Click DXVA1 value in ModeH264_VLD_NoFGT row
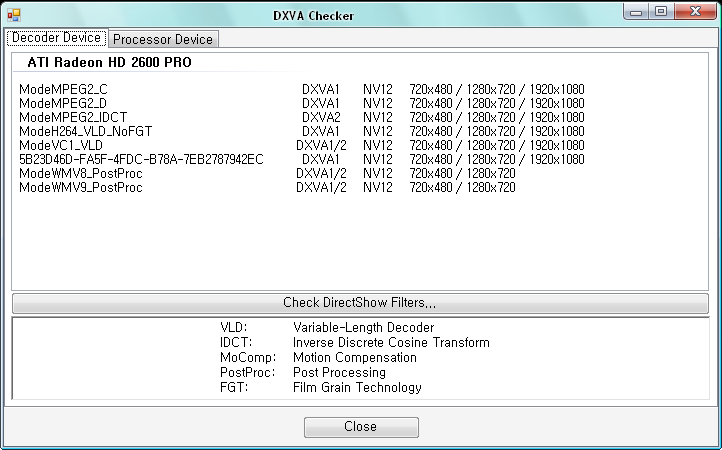Image resolution: width=722 pixels, height=450 pixels. click(321, 131)
